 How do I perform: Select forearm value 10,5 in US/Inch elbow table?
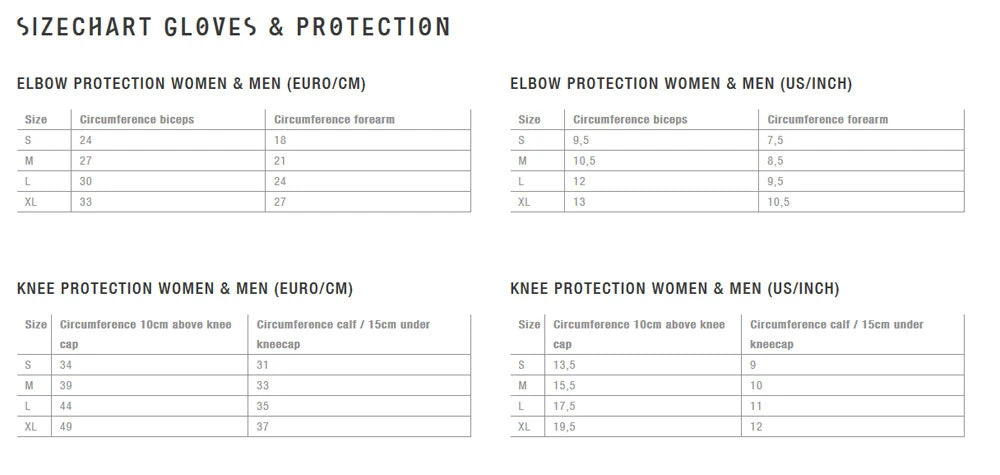pyautogui.click(x=778, y=202)
